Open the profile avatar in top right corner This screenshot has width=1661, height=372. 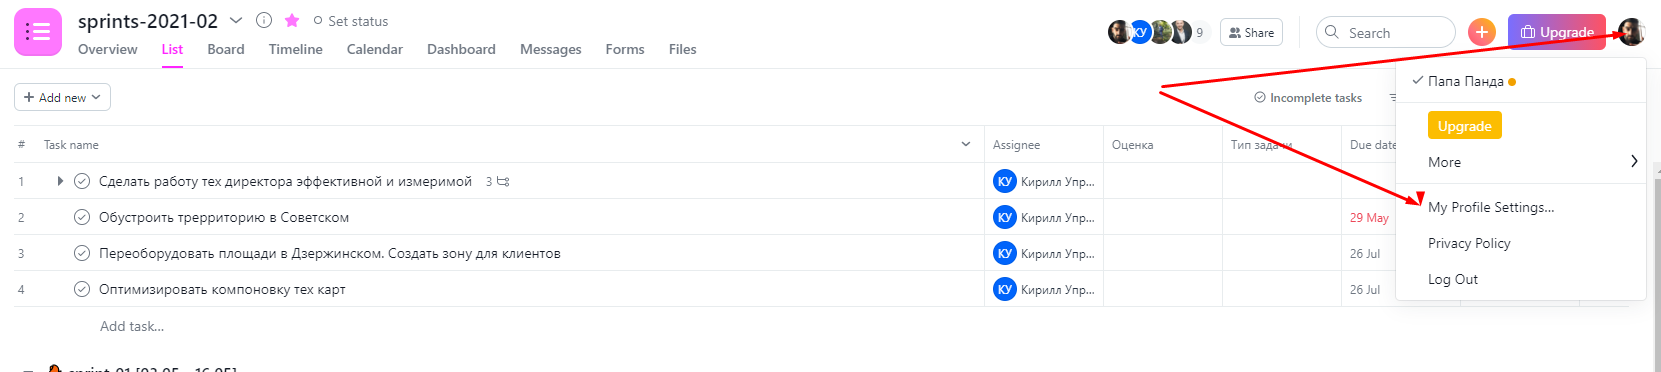pyautogui.click(x=1632, y=32)
